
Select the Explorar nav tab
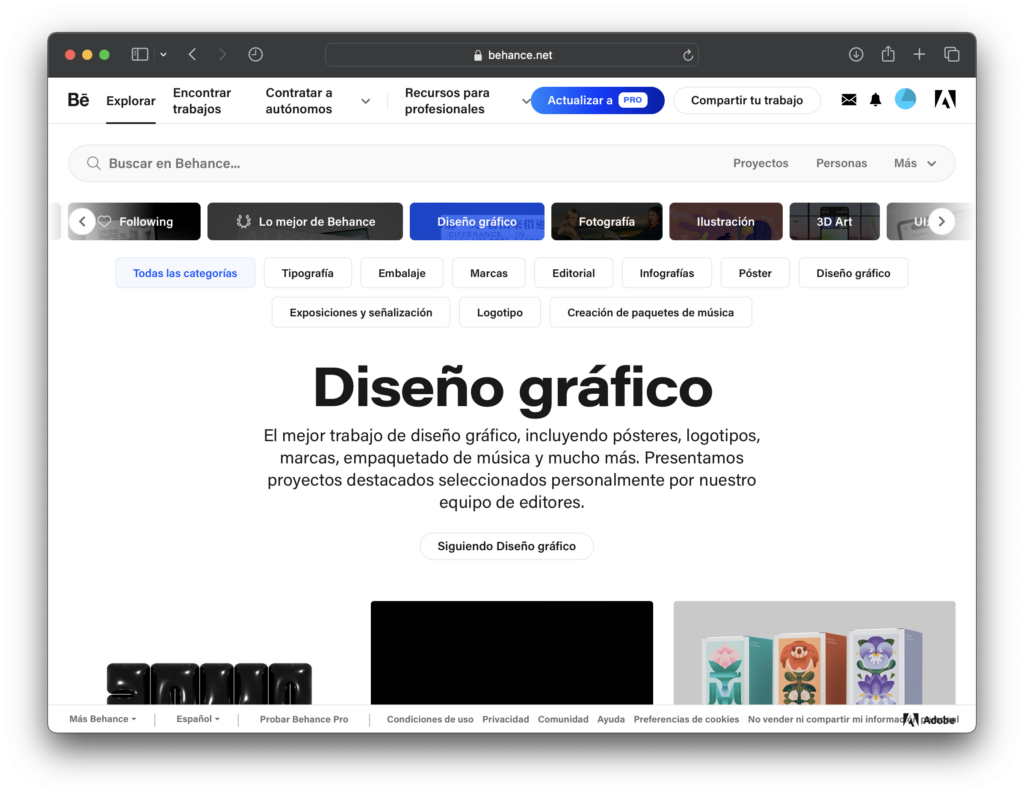131,101
